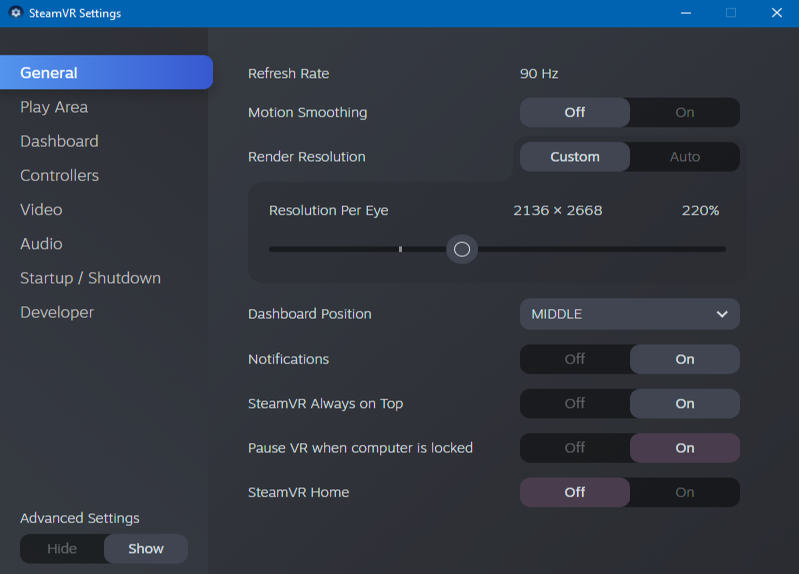Screen dimensions: 799x574
Task: Click the Resolution Per Eye slider handle
Action: tap(462, 249)
